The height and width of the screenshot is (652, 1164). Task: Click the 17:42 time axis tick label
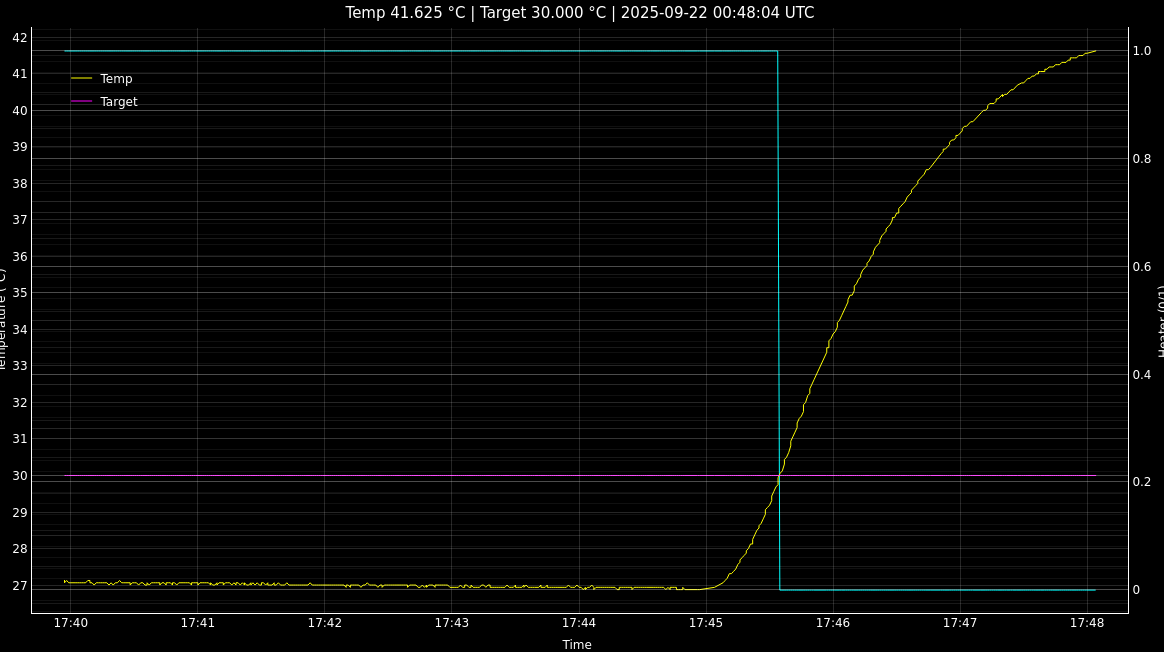[x=324, y=623]
